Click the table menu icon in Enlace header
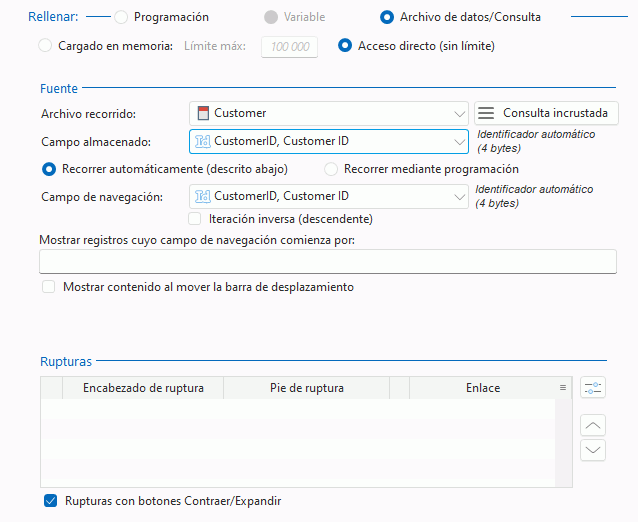The width and height of the screenshot is (638, 522). 563,388
